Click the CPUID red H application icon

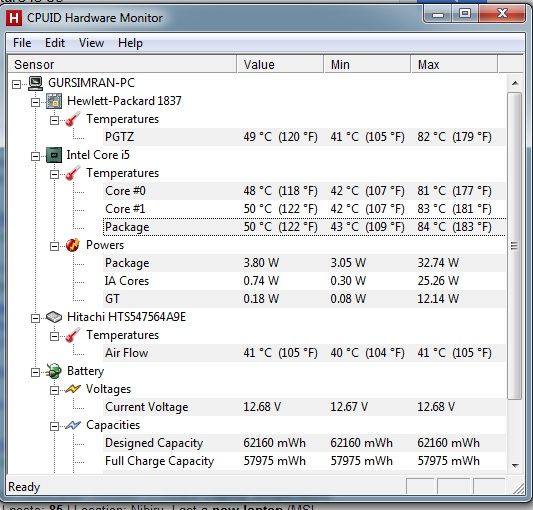coord(14,18)
